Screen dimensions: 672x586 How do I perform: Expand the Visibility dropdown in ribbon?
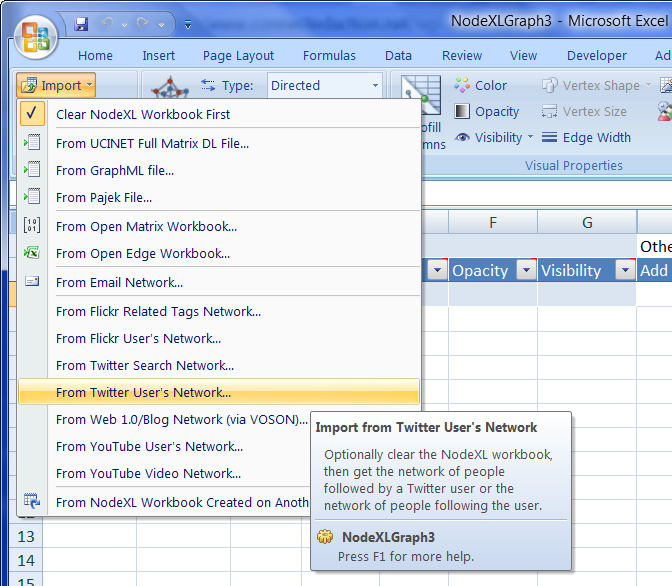(530, 138)
